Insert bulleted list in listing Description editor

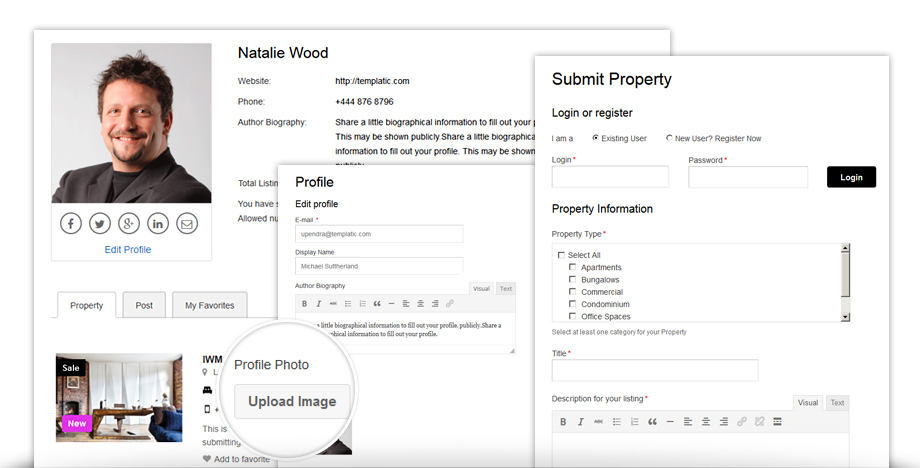[x=617, y=422]
